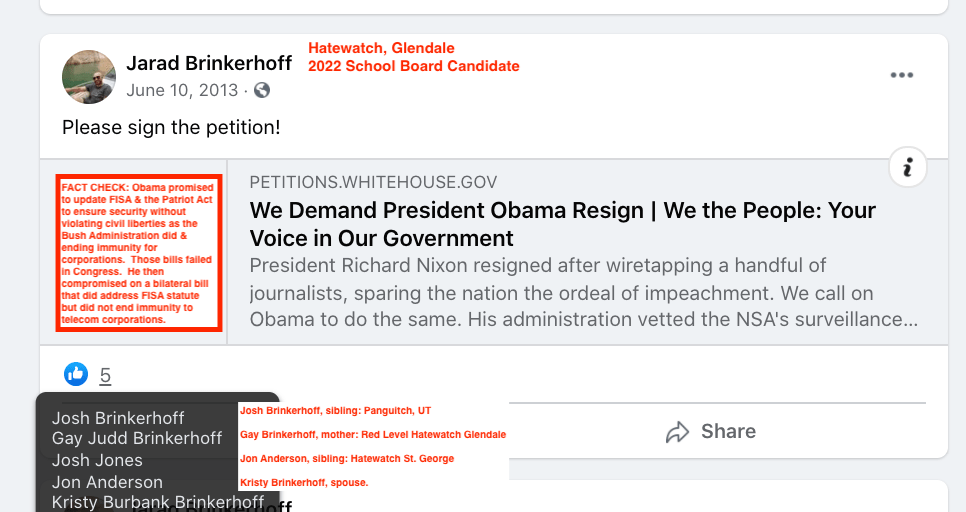The width and height of the screenshot is (966, 512).
Task: Choose Jon Anderson from the reactions list
Action: (x=107, y=482)
